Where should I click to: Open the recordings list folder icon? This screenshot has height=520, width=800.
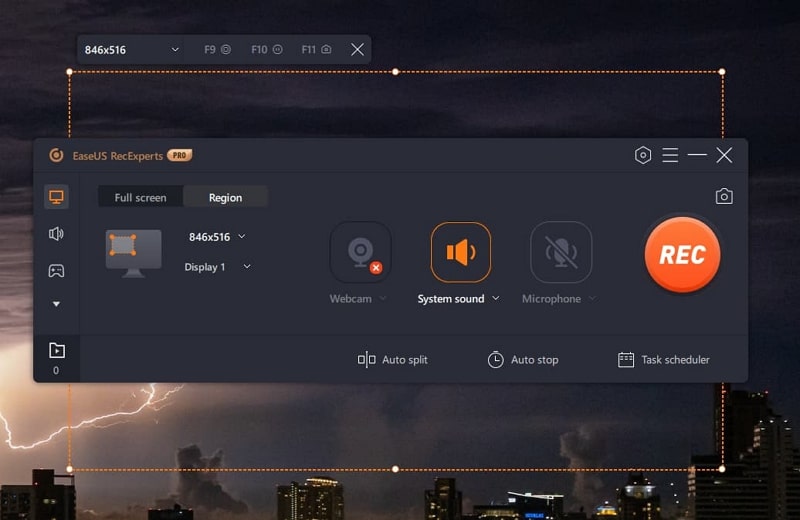pos(57,350)
